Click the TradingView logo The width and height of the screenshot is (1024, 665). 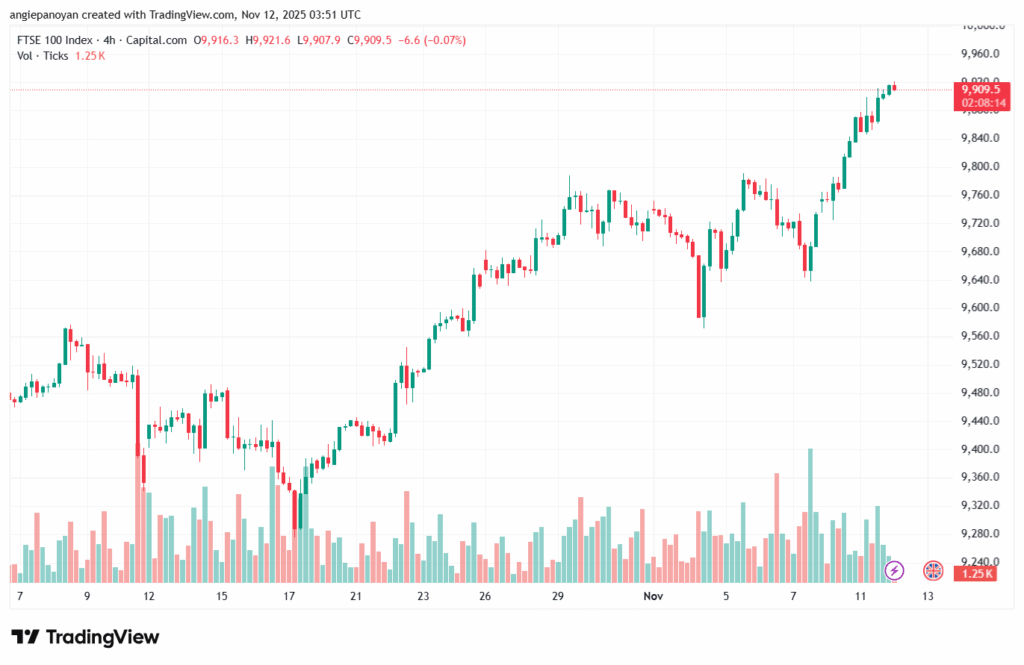(85, 637)
